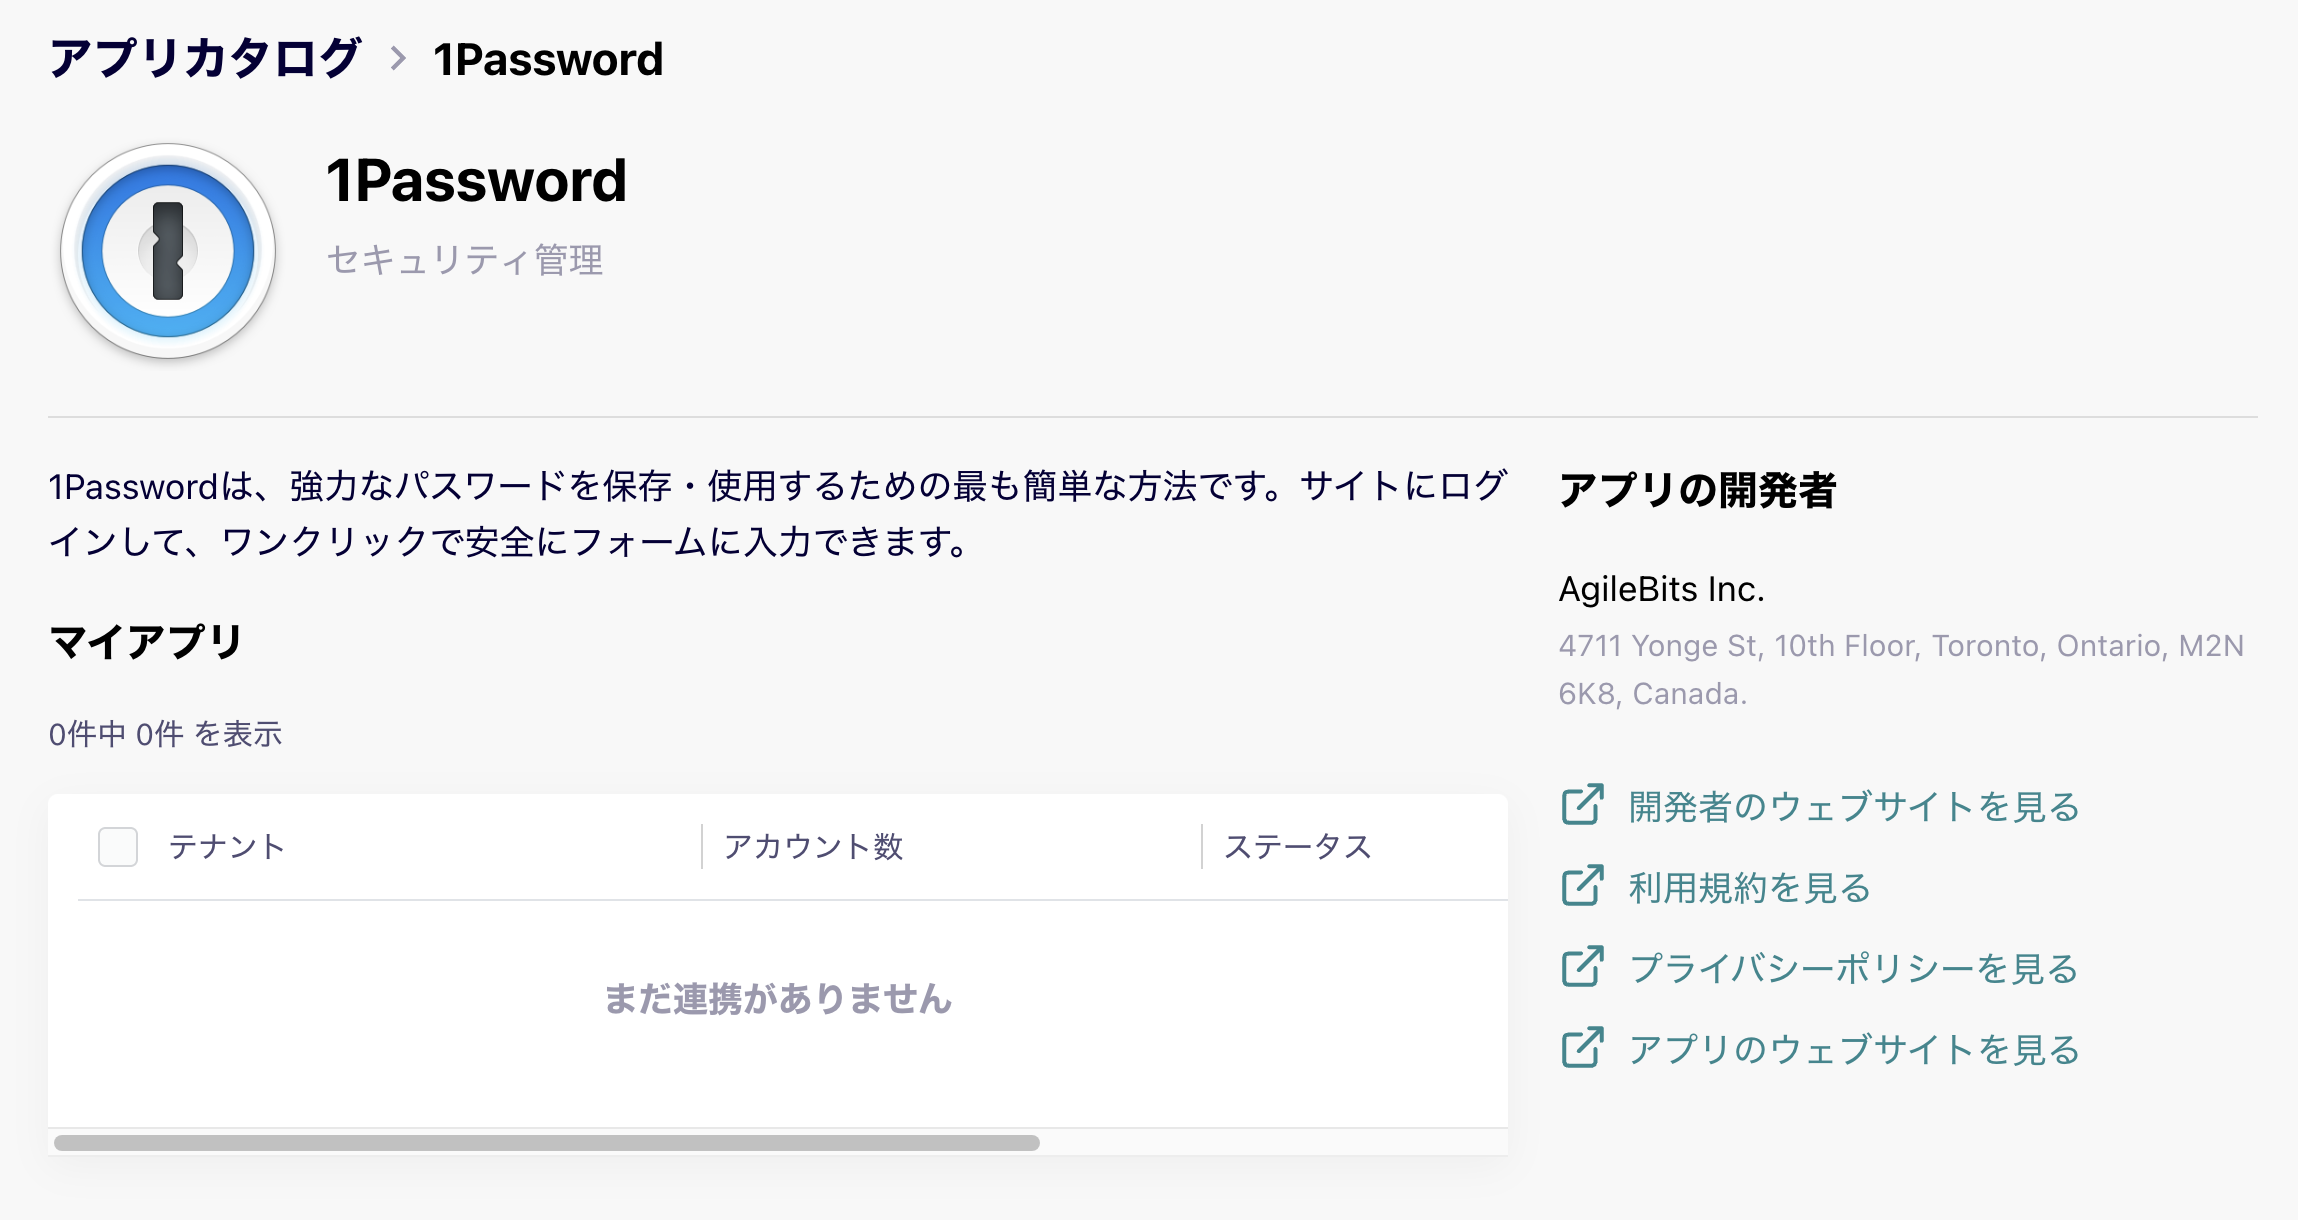Click the AgileBits Inc. developer name
The height and width of the screenshot is (1220, 2298).
coord(1662,589)
